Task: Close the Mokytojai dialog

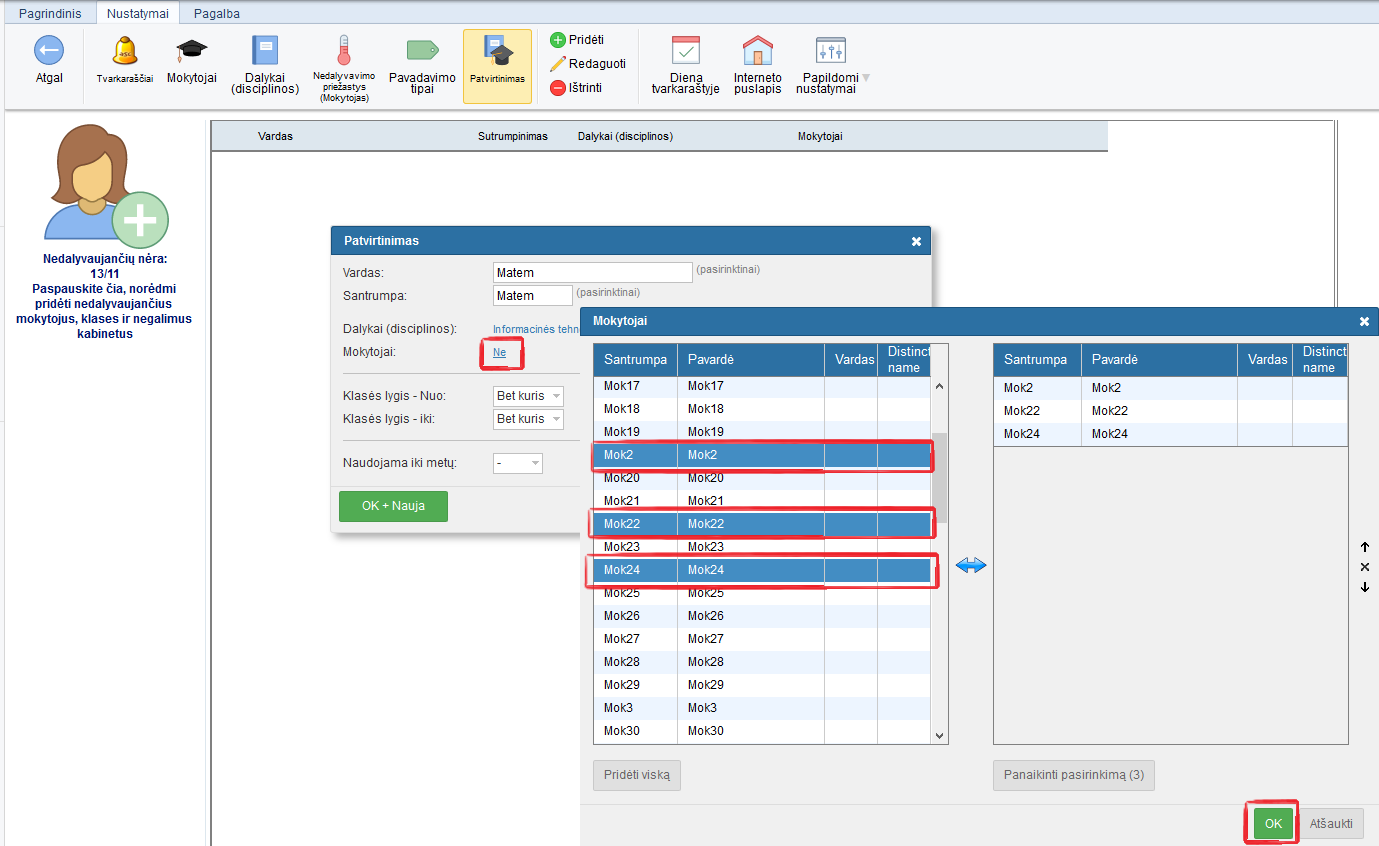Action: click(1364, 322)
